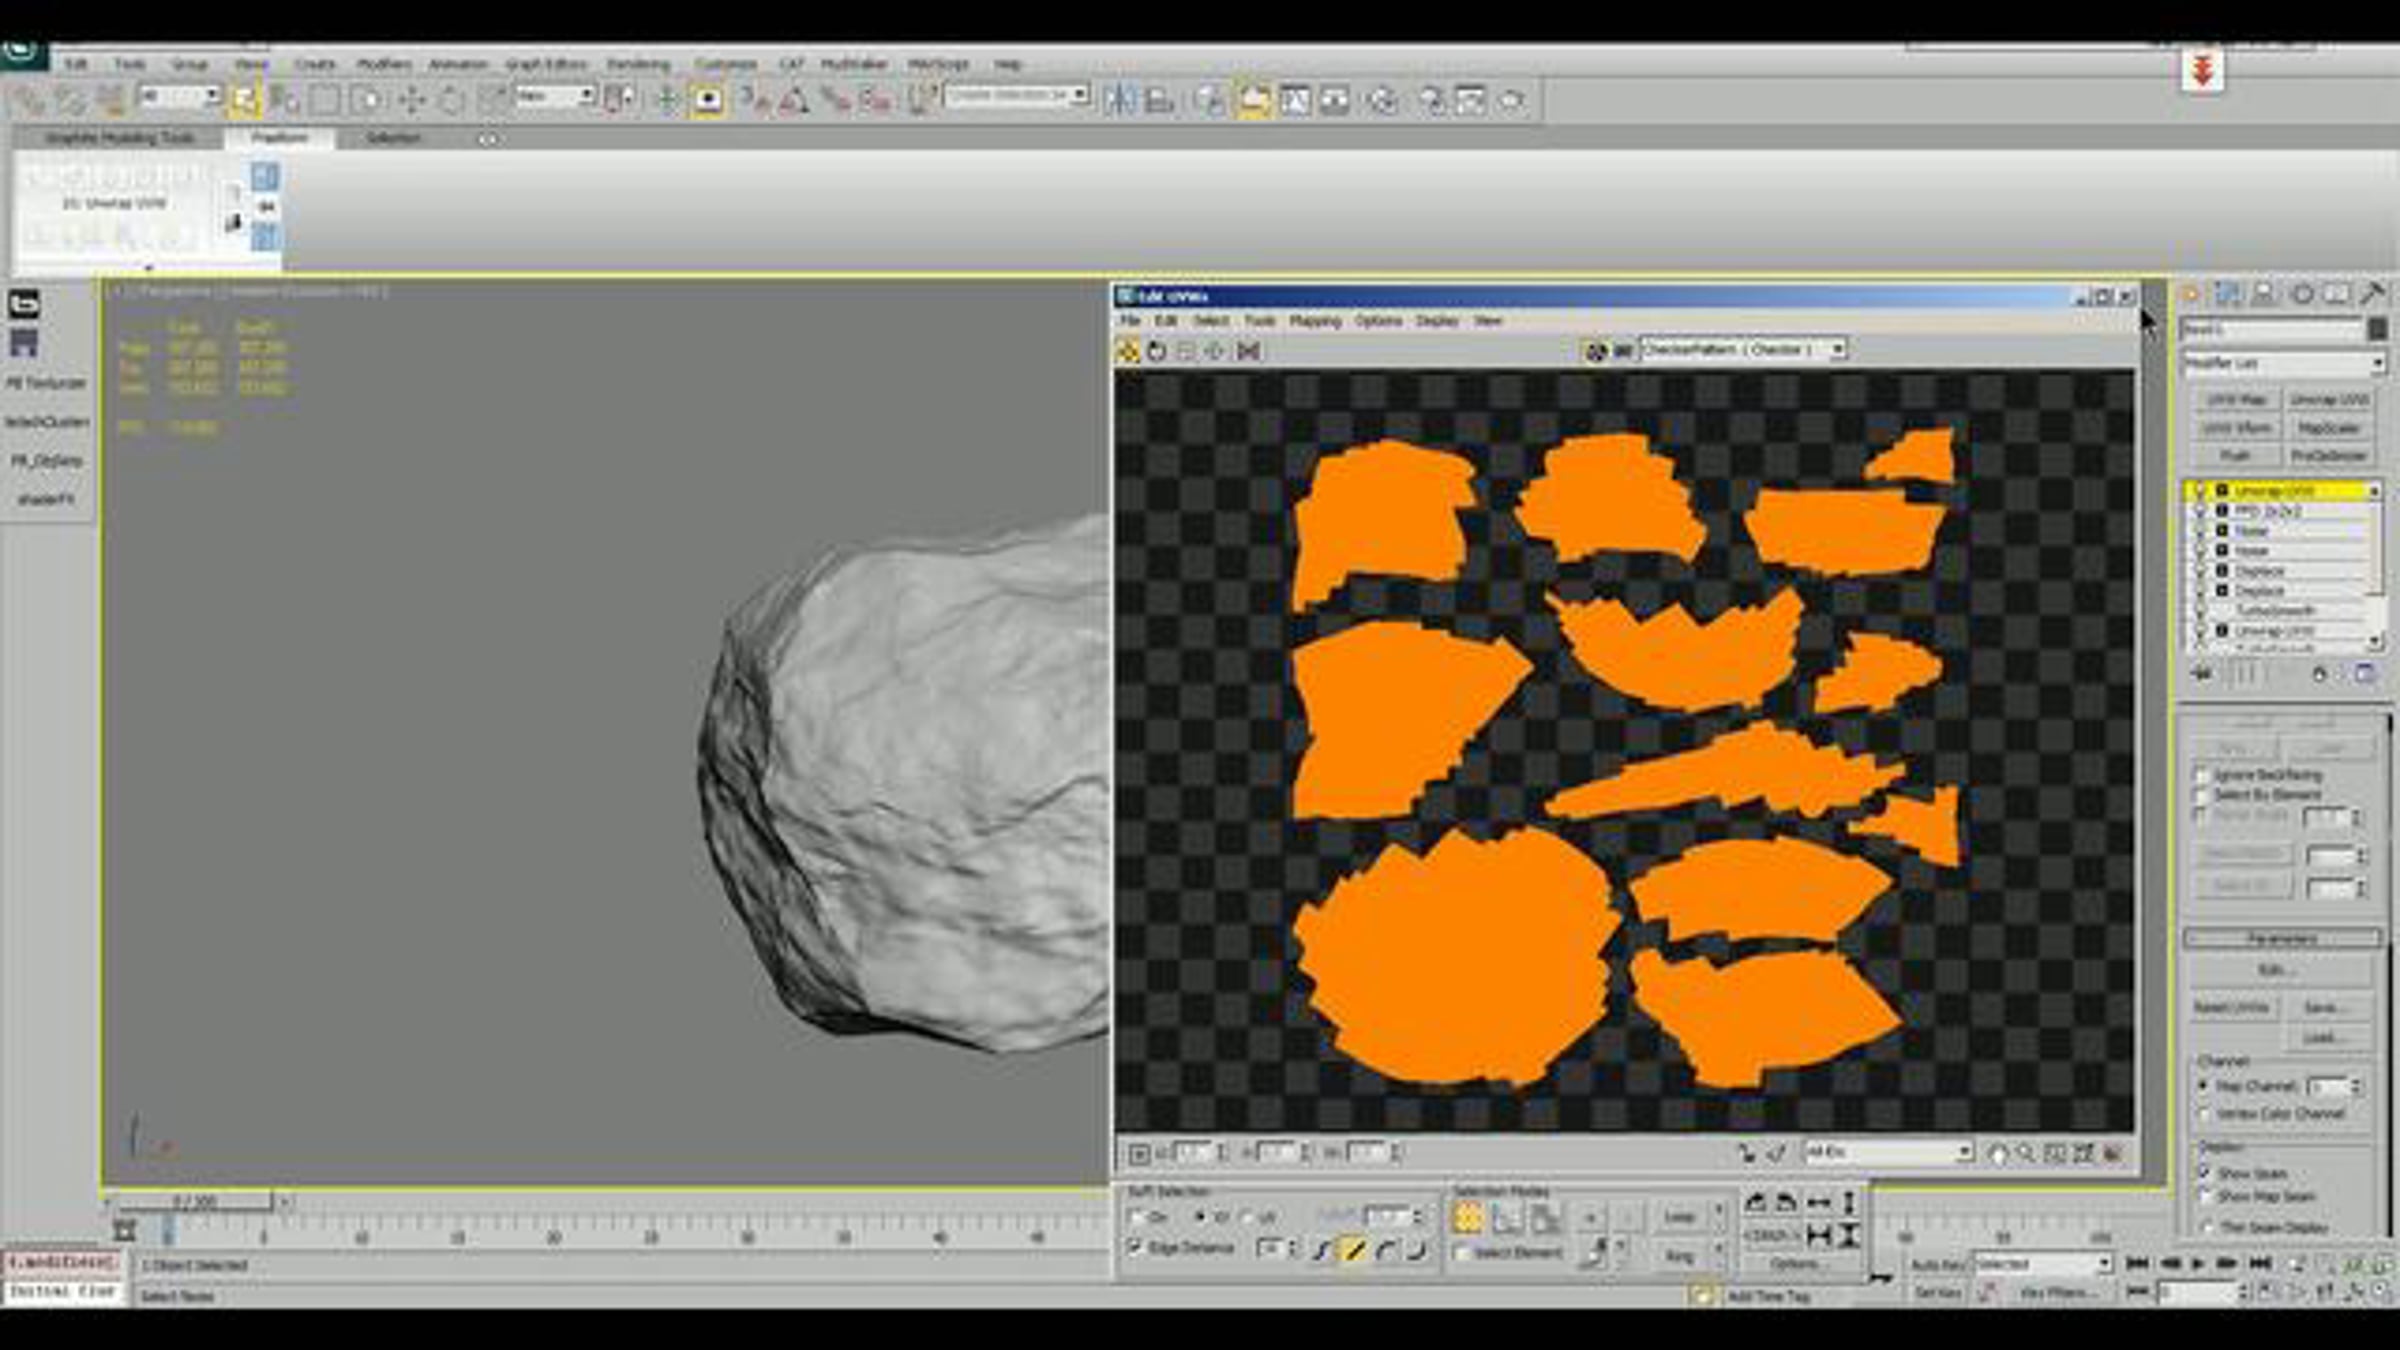Click the Play Animation button
This screenshot has height=1350, width=2400.
2198,1264
